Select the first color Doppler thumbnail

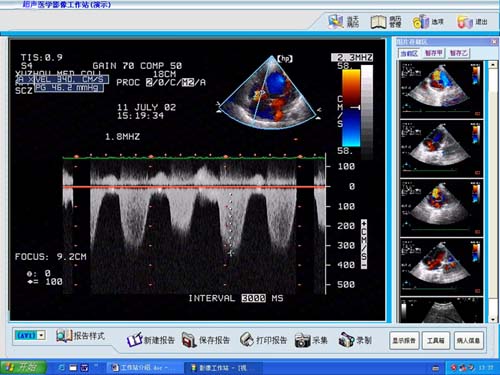point(441,89)
